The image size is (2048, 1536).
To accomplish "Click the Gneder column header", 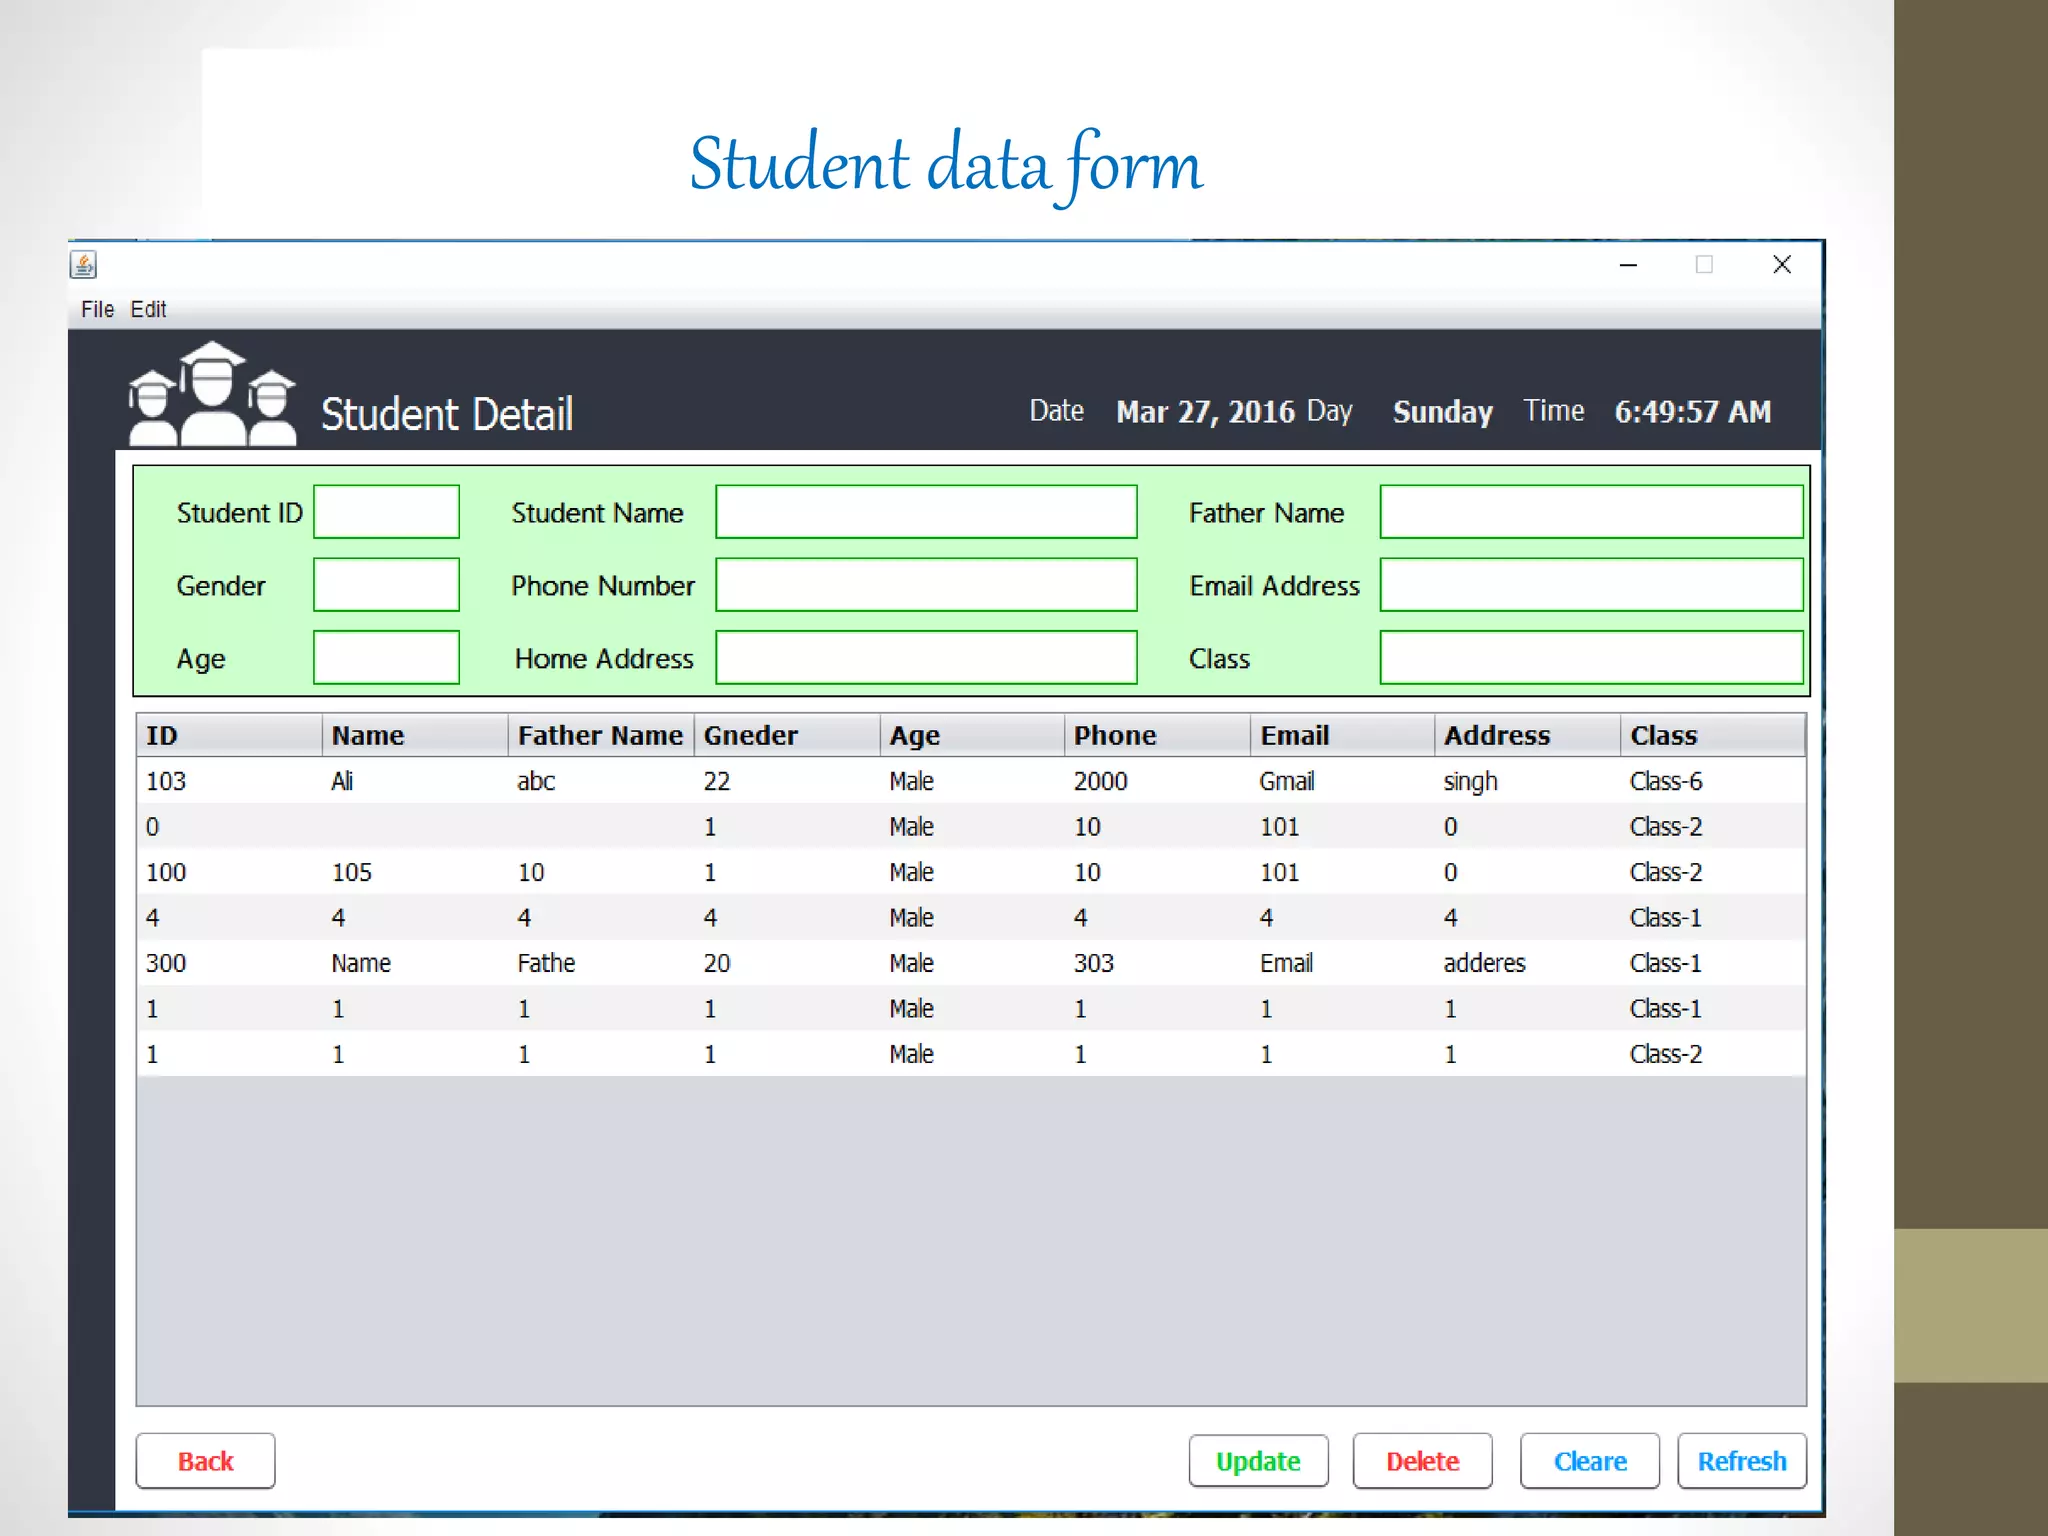I will [x=787, y=735].
